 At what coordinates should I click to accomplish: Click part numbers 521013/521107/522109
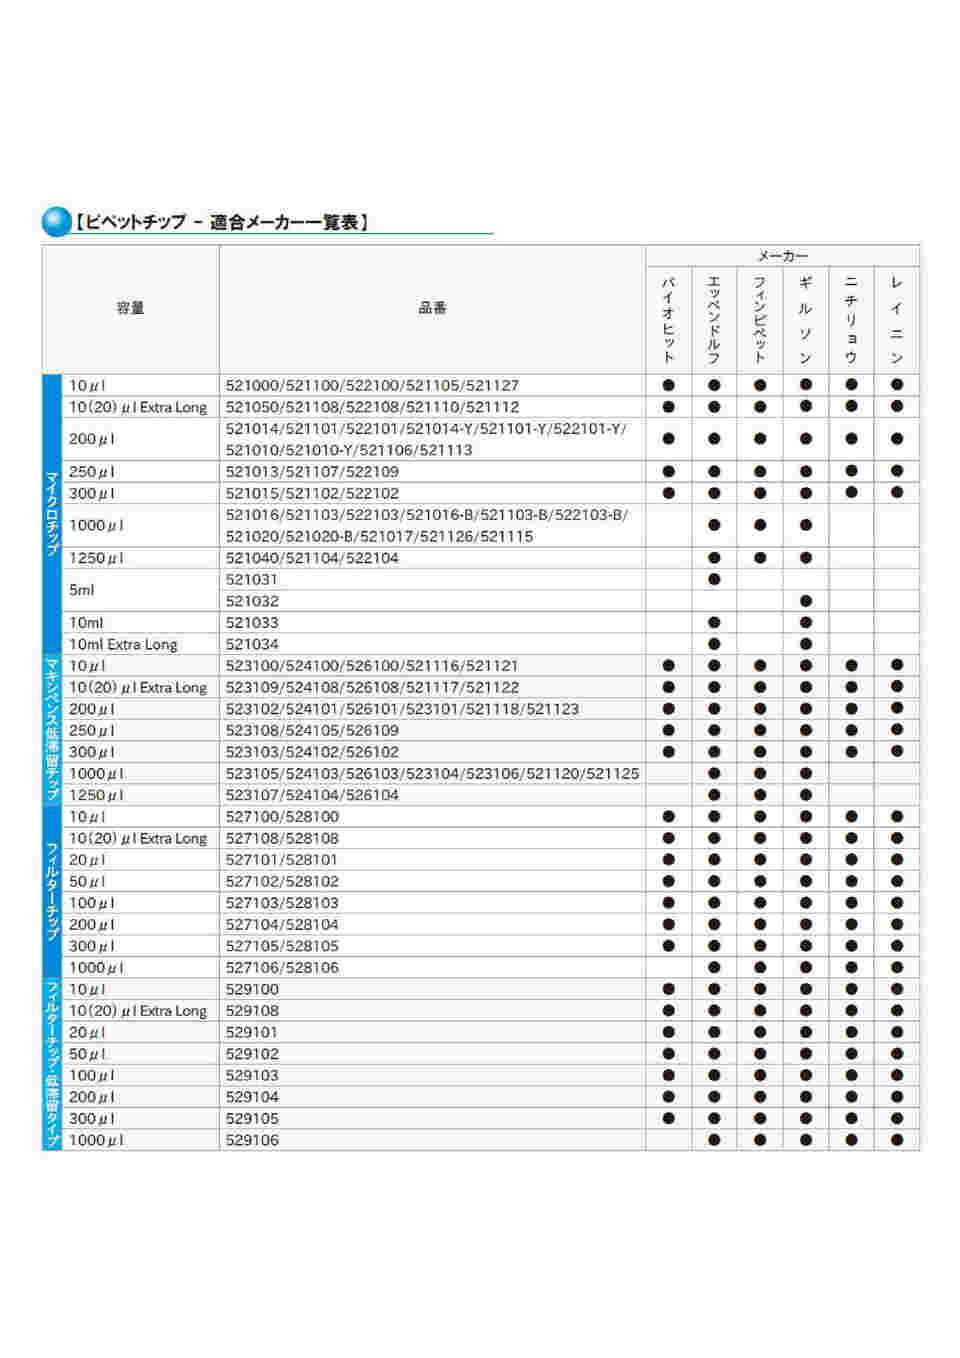click(x=312, y=471)
